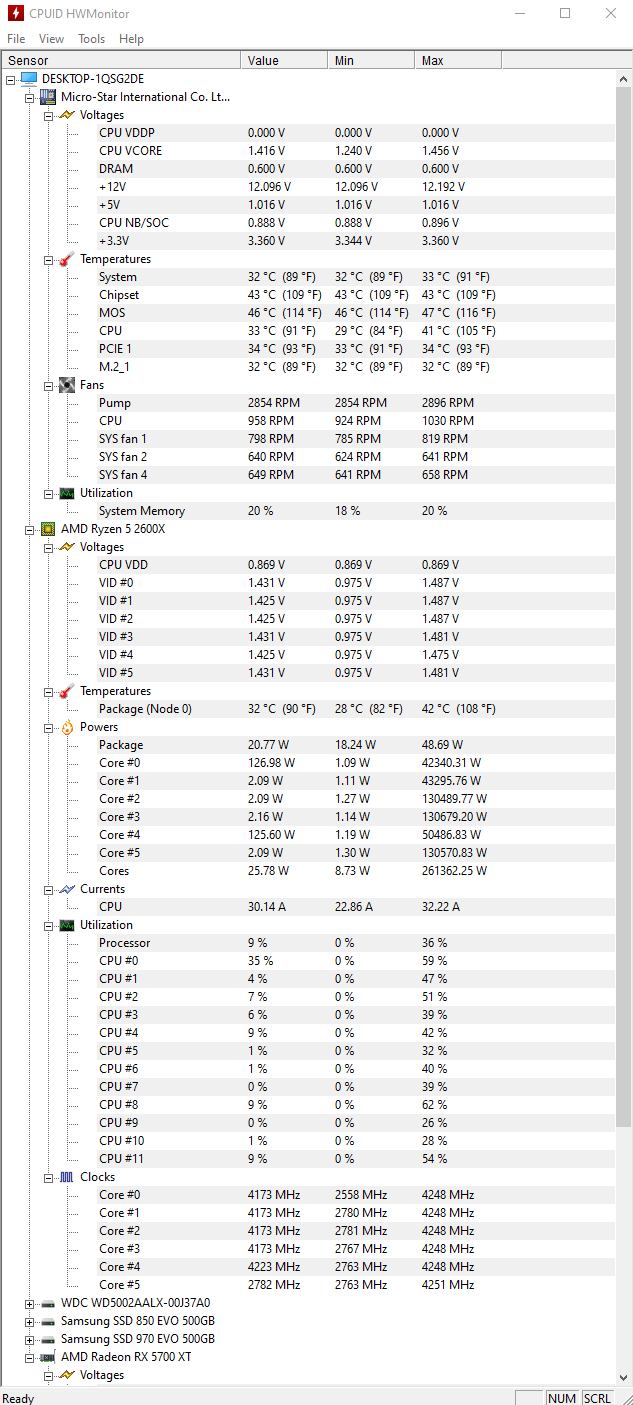Screen dimensions: 633x1405
Task: Click the Clocks icon under Ryzen CPU
Action: tap(67, 1177)
